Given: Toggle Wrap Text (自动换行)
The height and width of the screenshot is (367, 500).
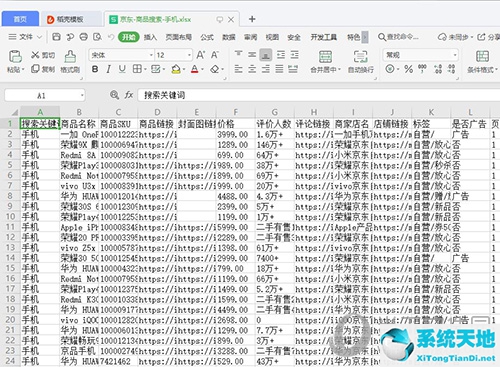Looking at the screenshot, I should [x=361, y=61].
